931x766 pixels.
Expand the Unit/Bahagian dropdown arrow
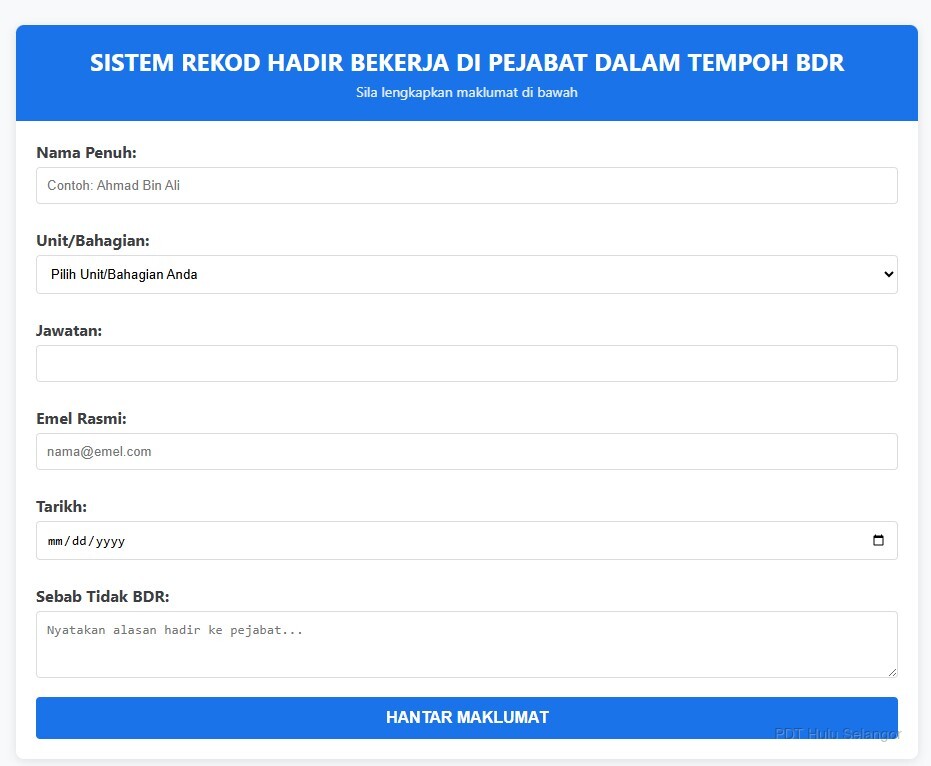click(x=889, y=274)
